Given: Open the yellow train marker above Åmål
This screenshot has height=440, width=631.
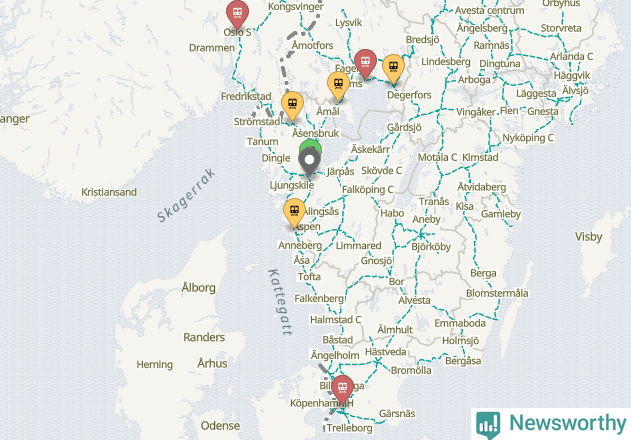Looking at the screenshot, I should [x=338, y=85].
